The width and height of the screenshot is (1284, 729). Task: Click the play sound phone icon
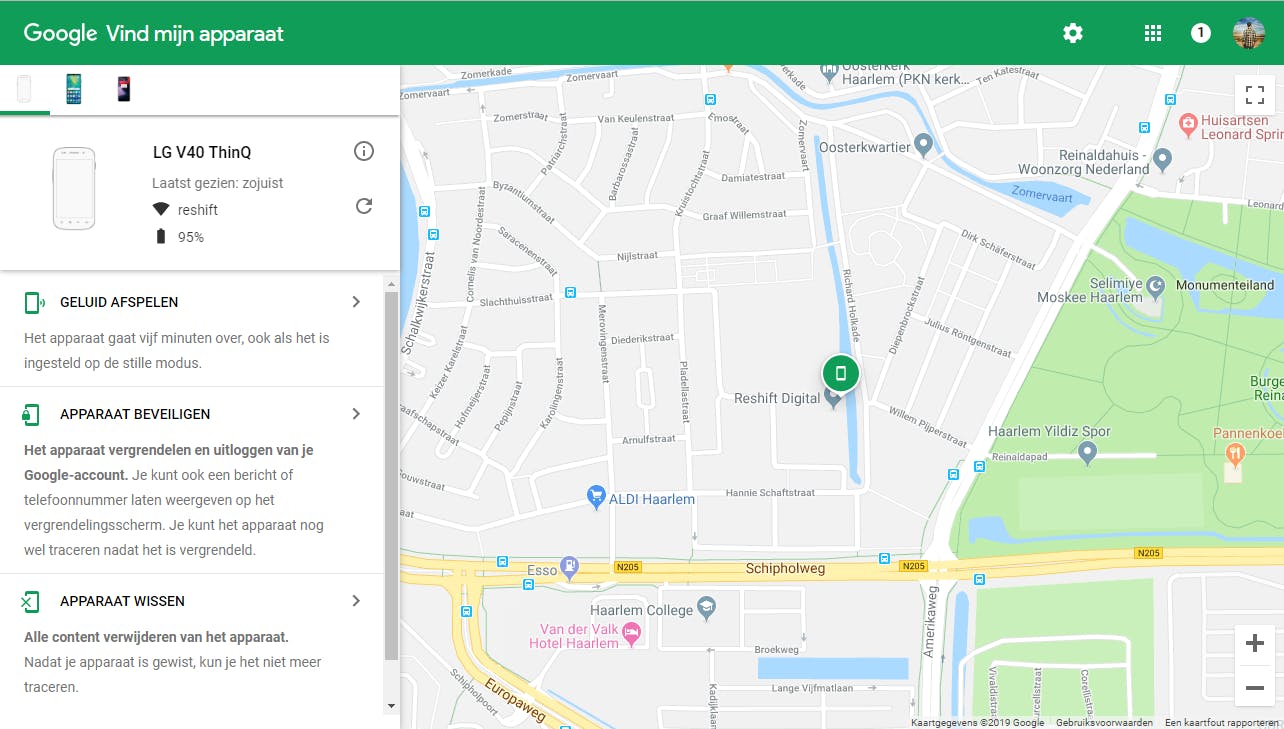(x=34, y=302)
